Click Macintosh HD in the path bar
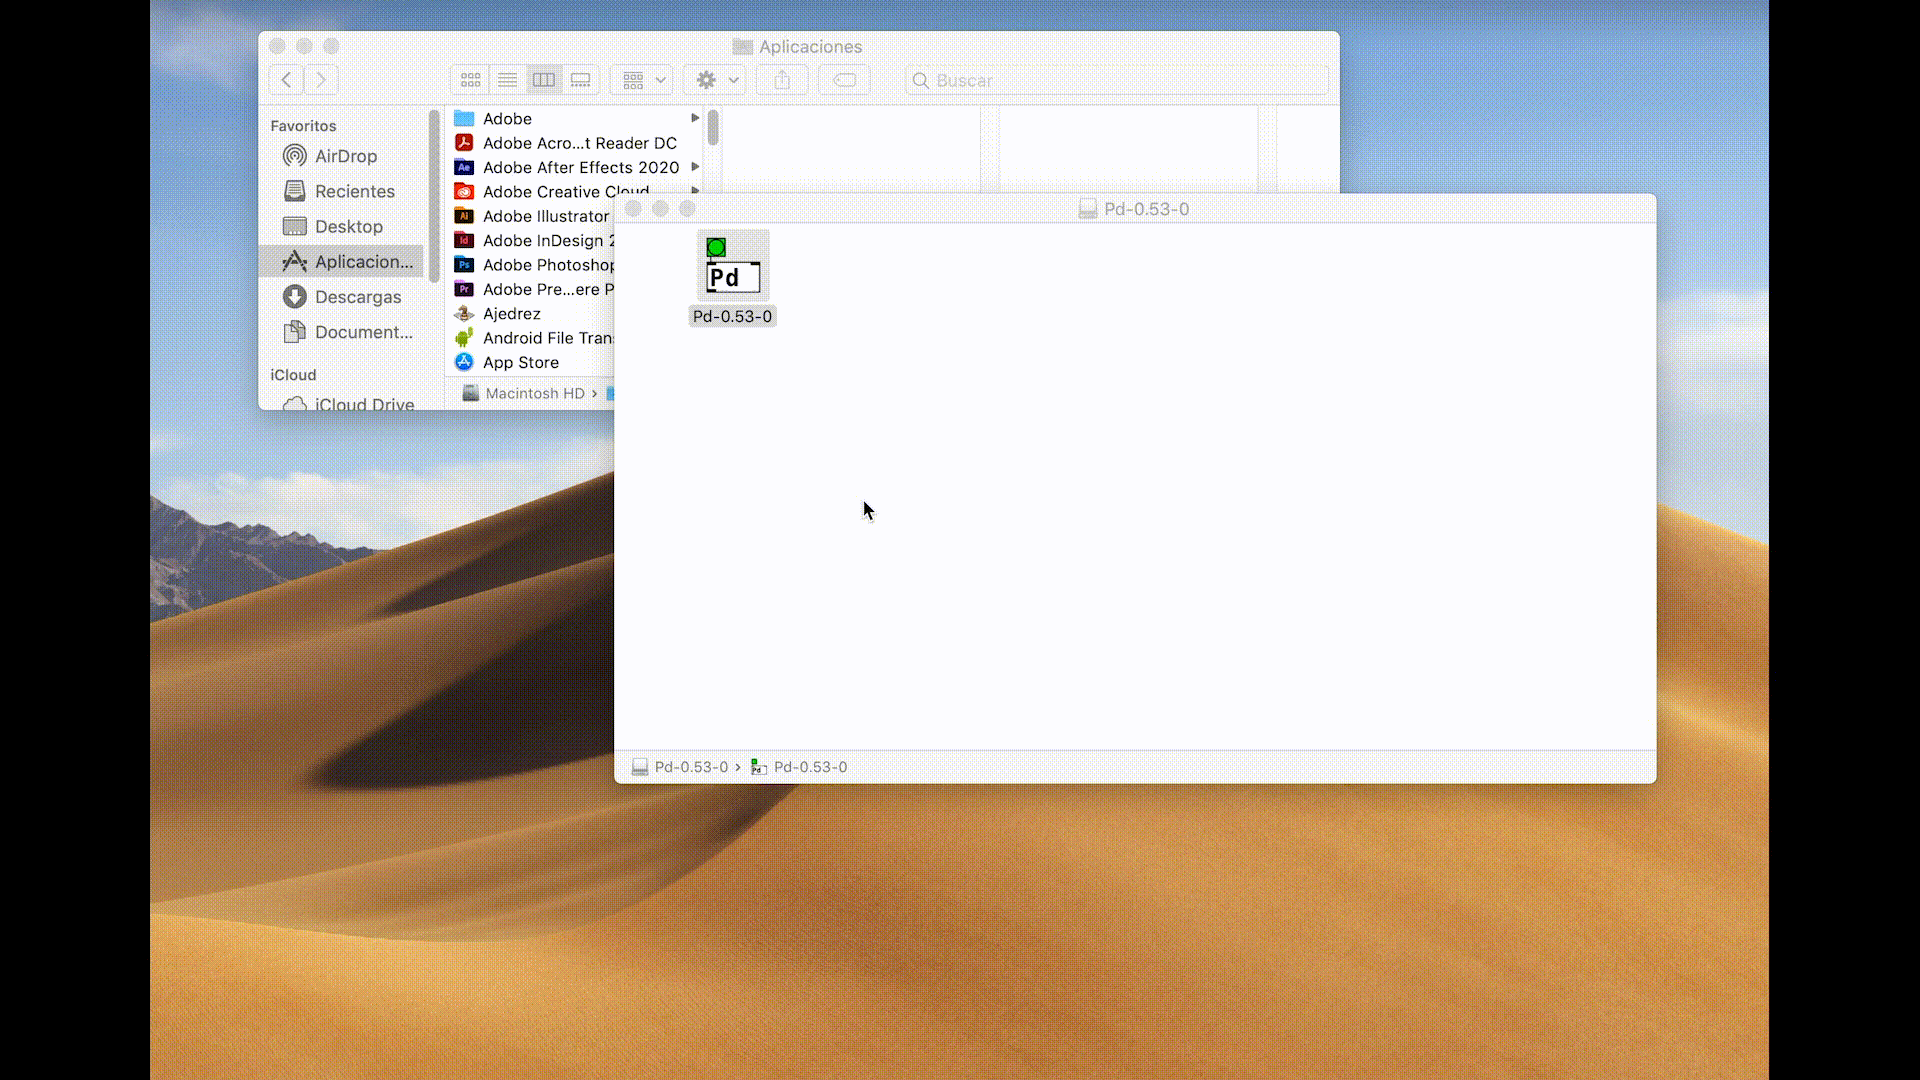Image resolution: width=1920 pixels, height=1080 pixels. pyautogui.click(x=523, y=393)
